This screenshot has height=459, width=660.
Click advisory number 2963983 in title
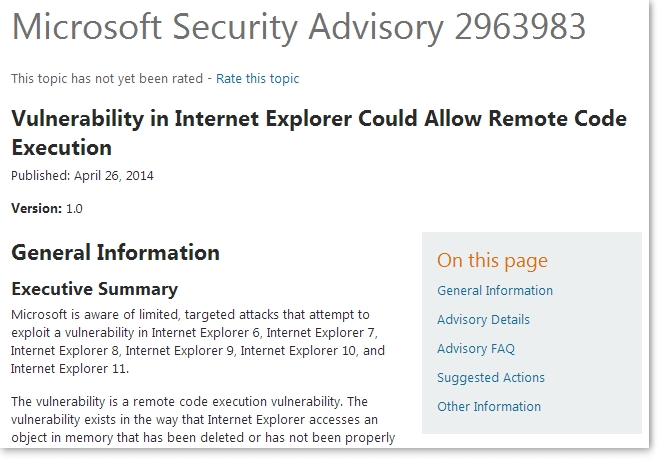coord(520,27)
